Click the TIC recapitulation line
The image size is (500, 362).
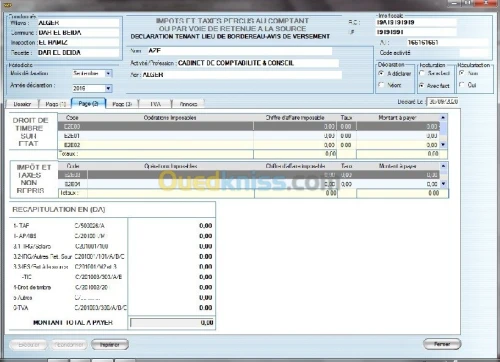click(113, 277)
